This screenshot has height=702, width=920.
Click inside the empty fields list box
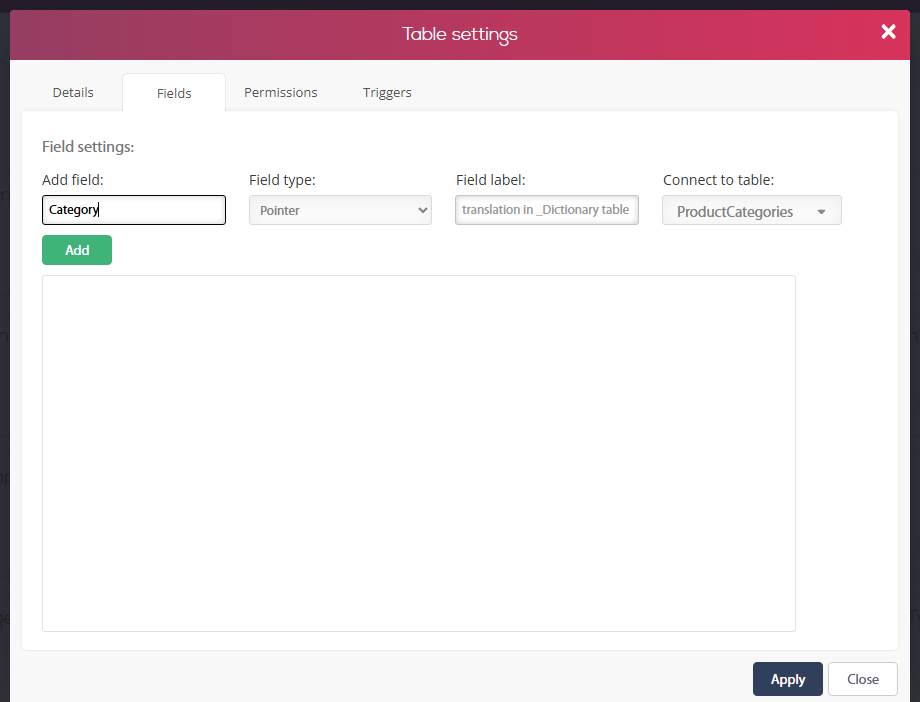click(x=419, y=454)
